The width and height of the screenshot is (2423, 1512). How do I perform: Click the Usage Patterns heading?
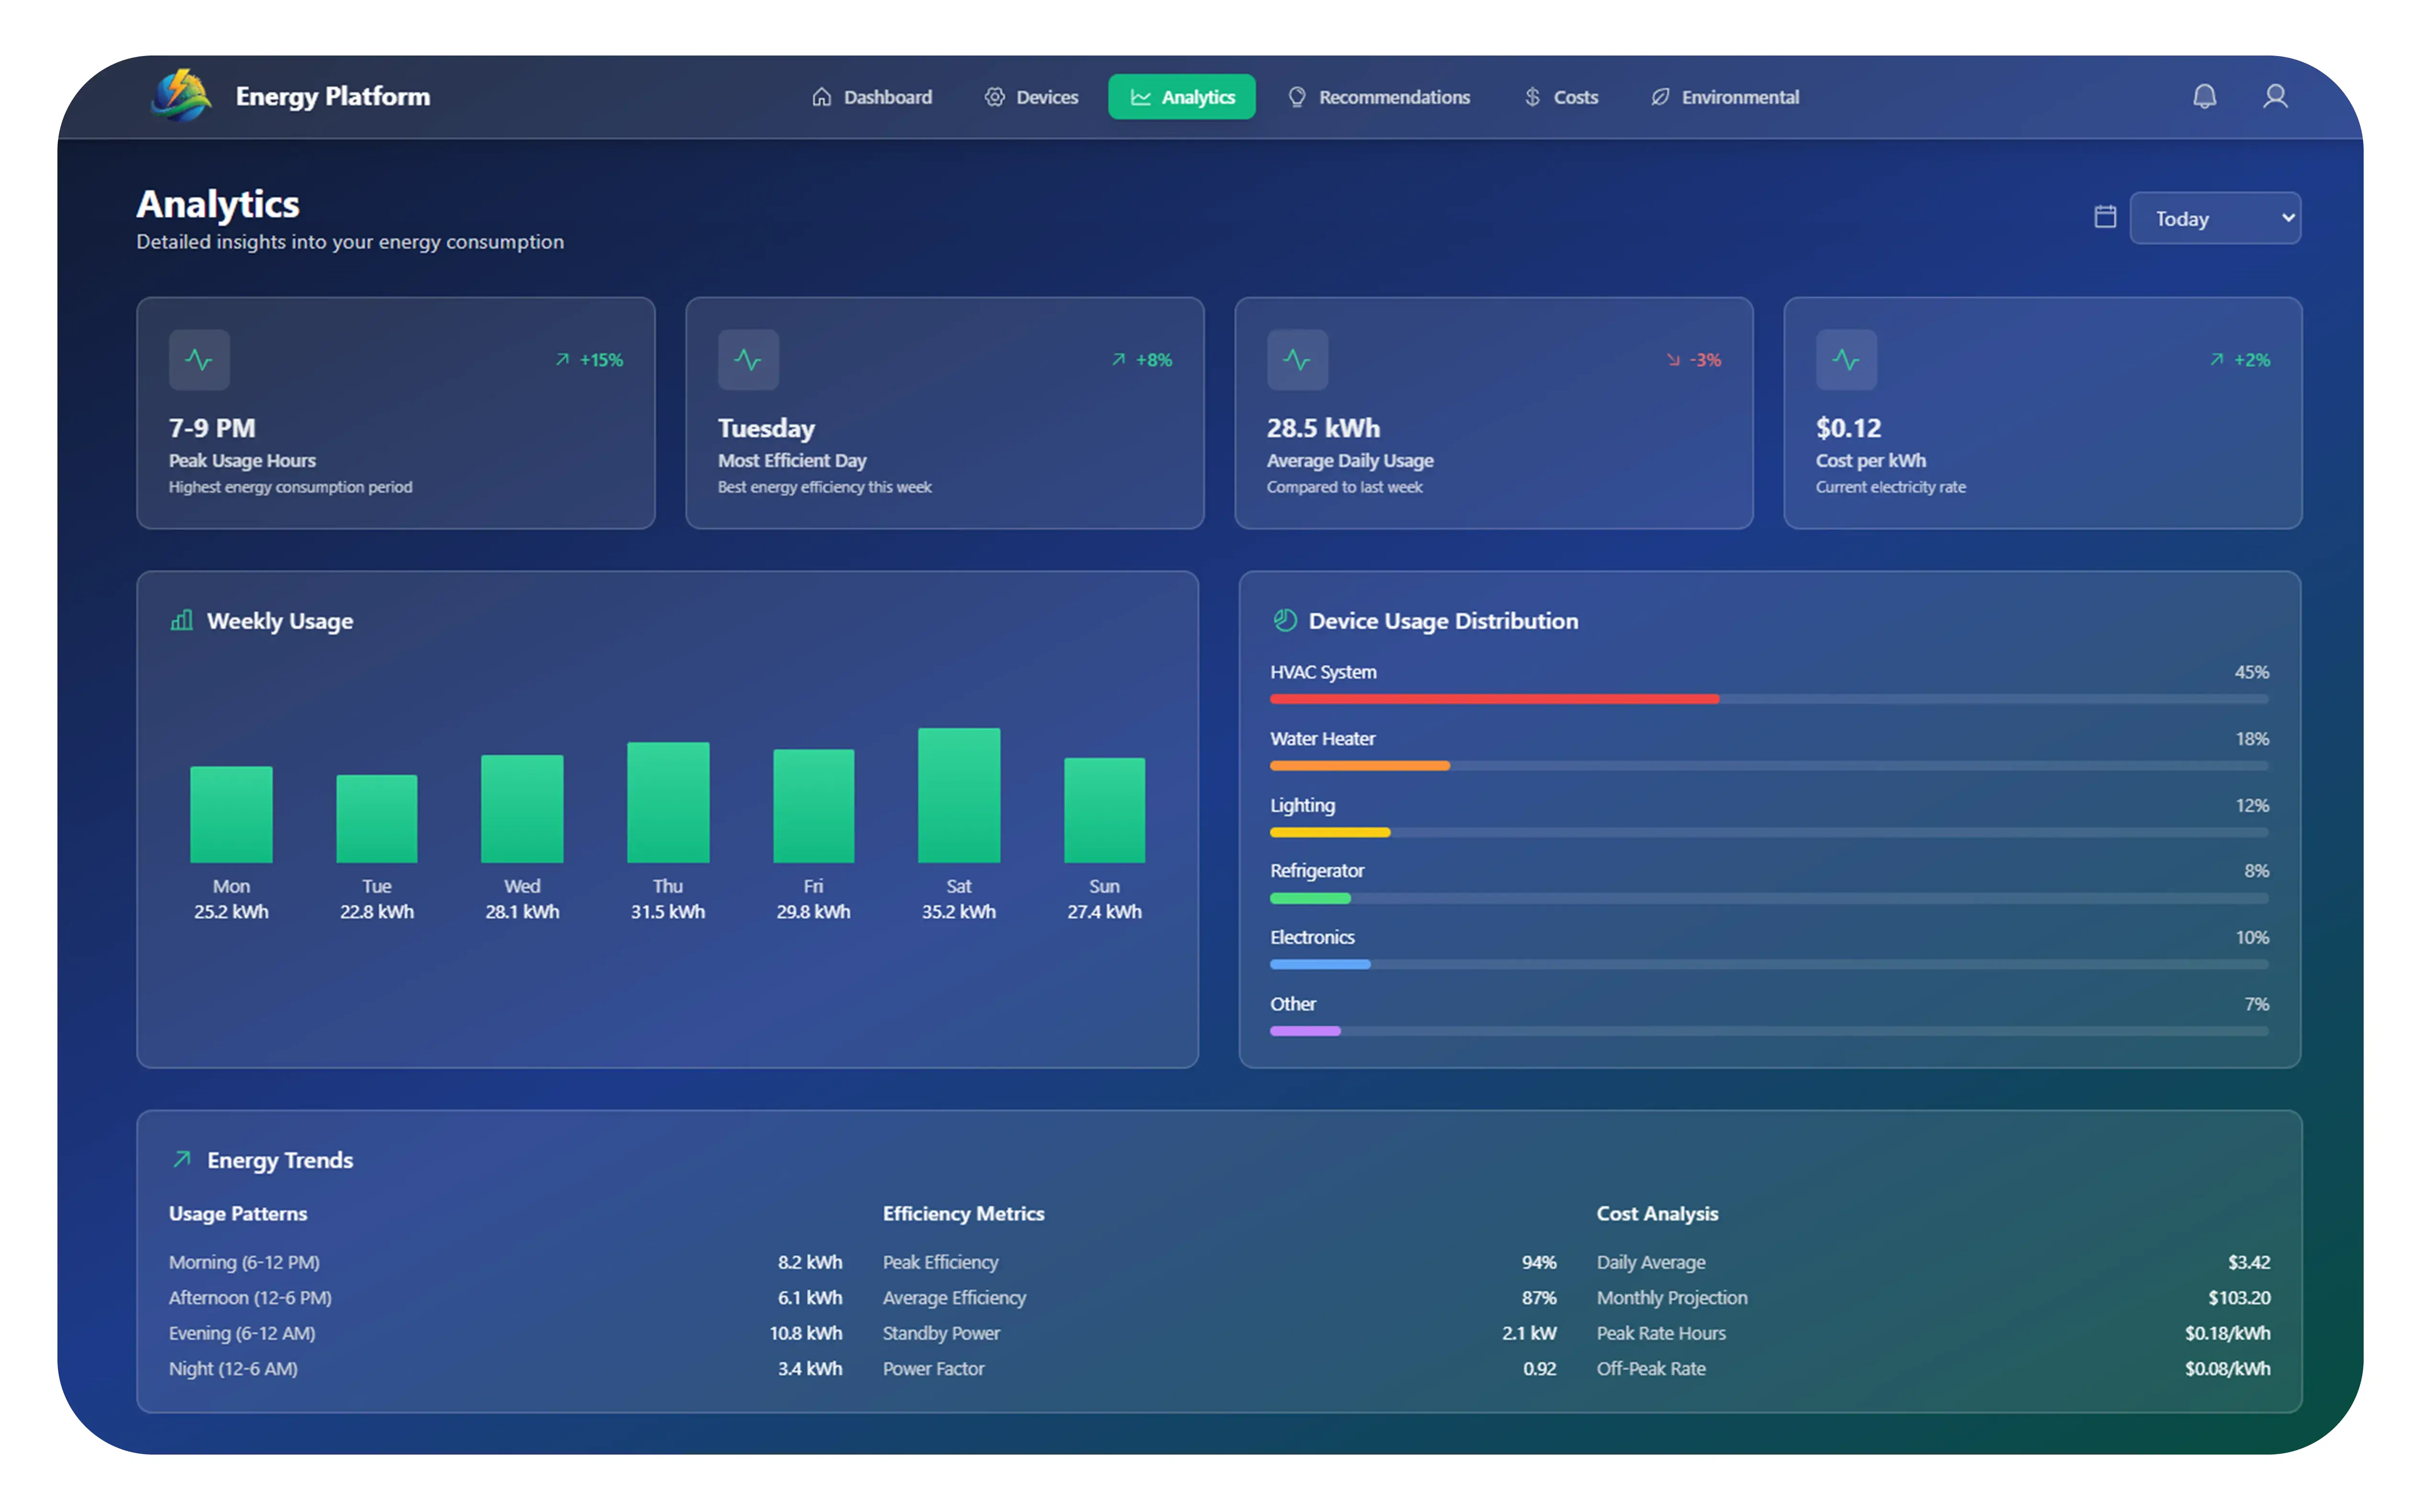238,1213
